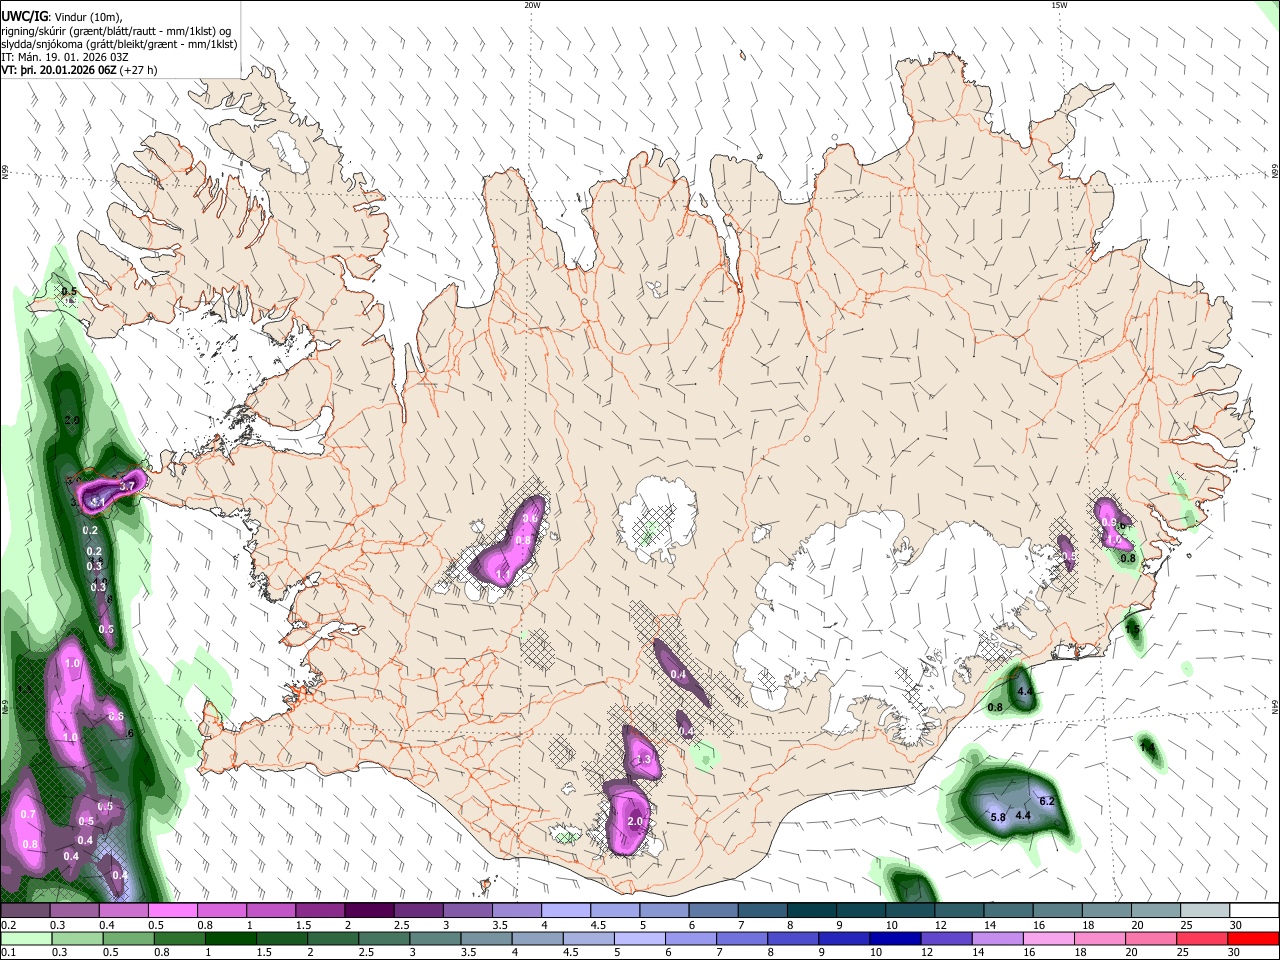Pick the dark navy swatch in lower legend
This screenshot has width=1280, height=960.
click(x=893, y=938)
